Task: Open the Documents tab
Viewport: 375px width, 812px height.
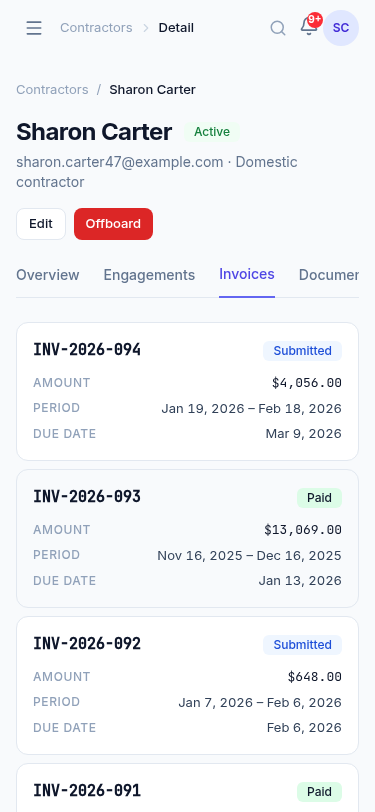Action: pyautogui.click(x=329, y=275)
